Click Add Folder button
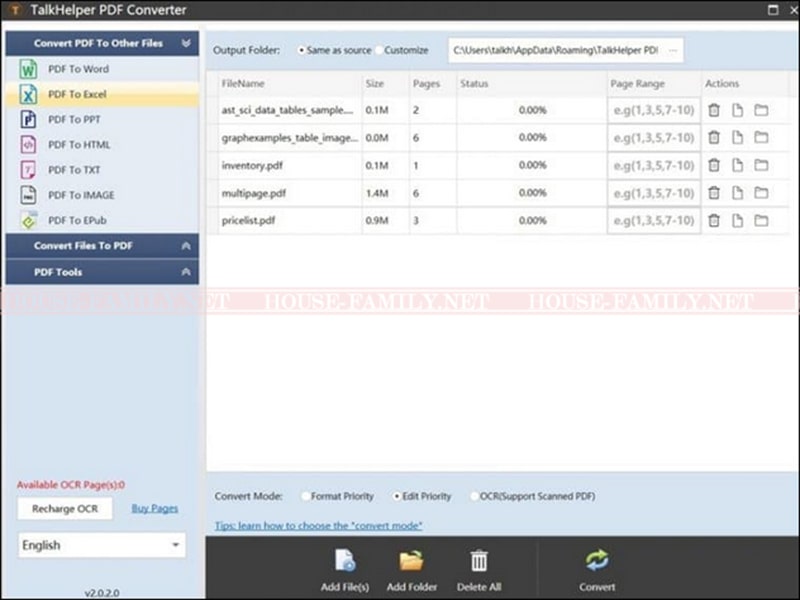The height and width of the screenshot is (600, 800). click(412, 570)
